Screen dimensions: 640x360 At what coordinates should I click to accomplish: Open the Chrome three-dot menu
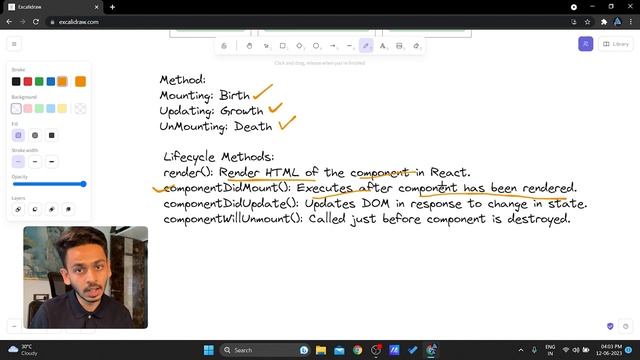click(x=631, y=22)
